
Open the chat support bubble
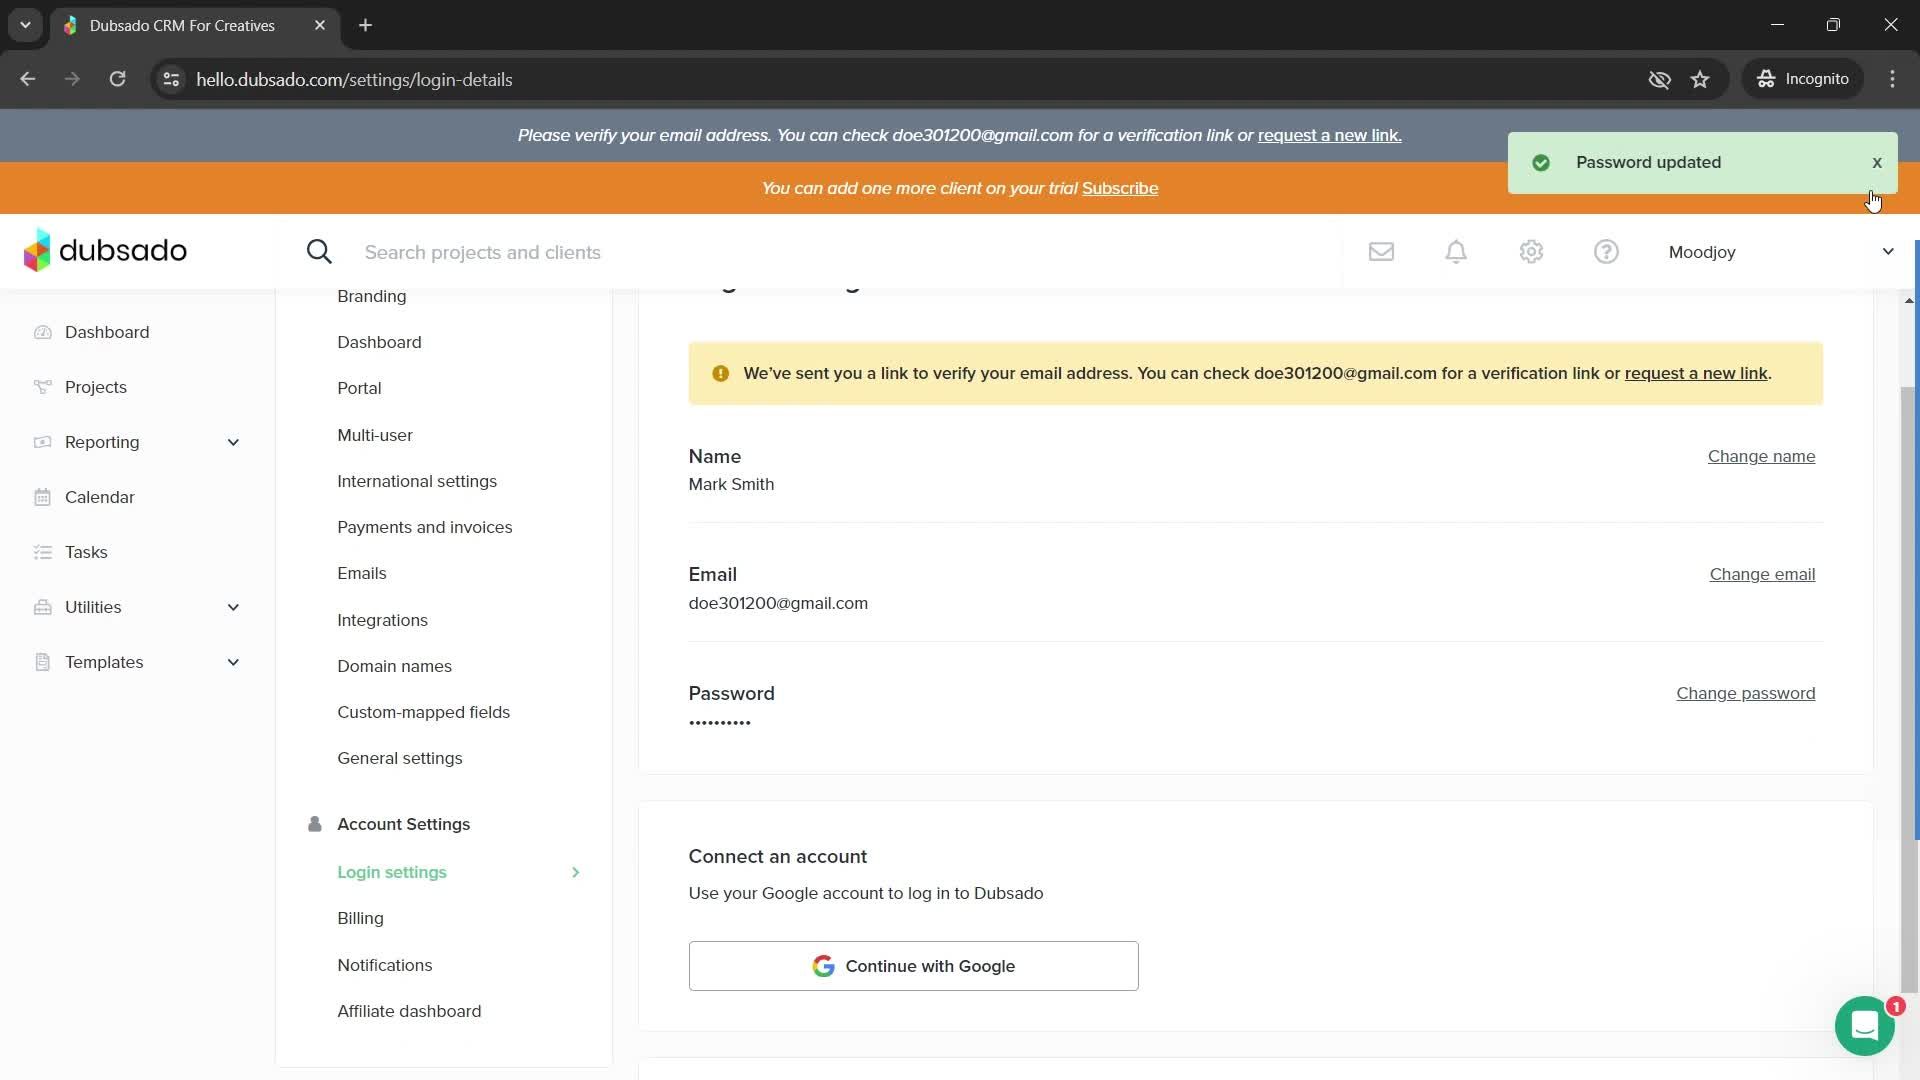pyautogui.click(x=1865, y=1026)
